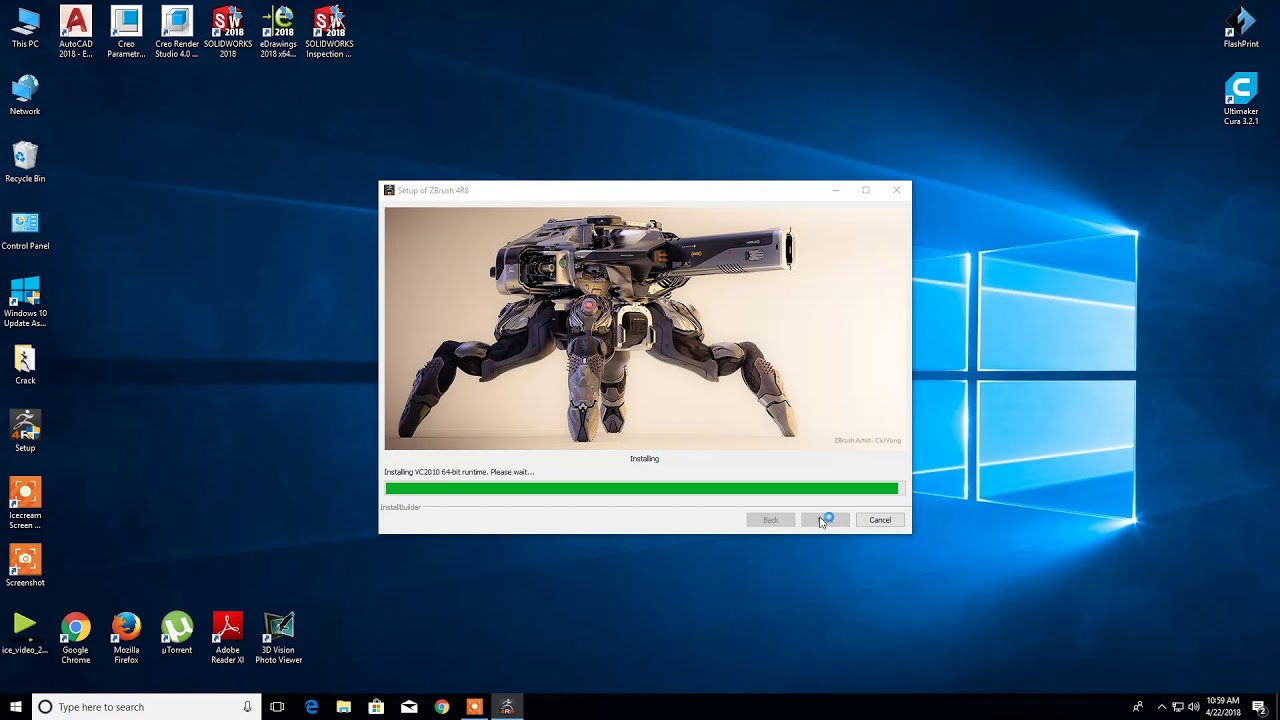This screenshot has width=1280, height=720.
Task: Launch Microsoft Edge from the taskbar
Action: click(x=311, y=707)
